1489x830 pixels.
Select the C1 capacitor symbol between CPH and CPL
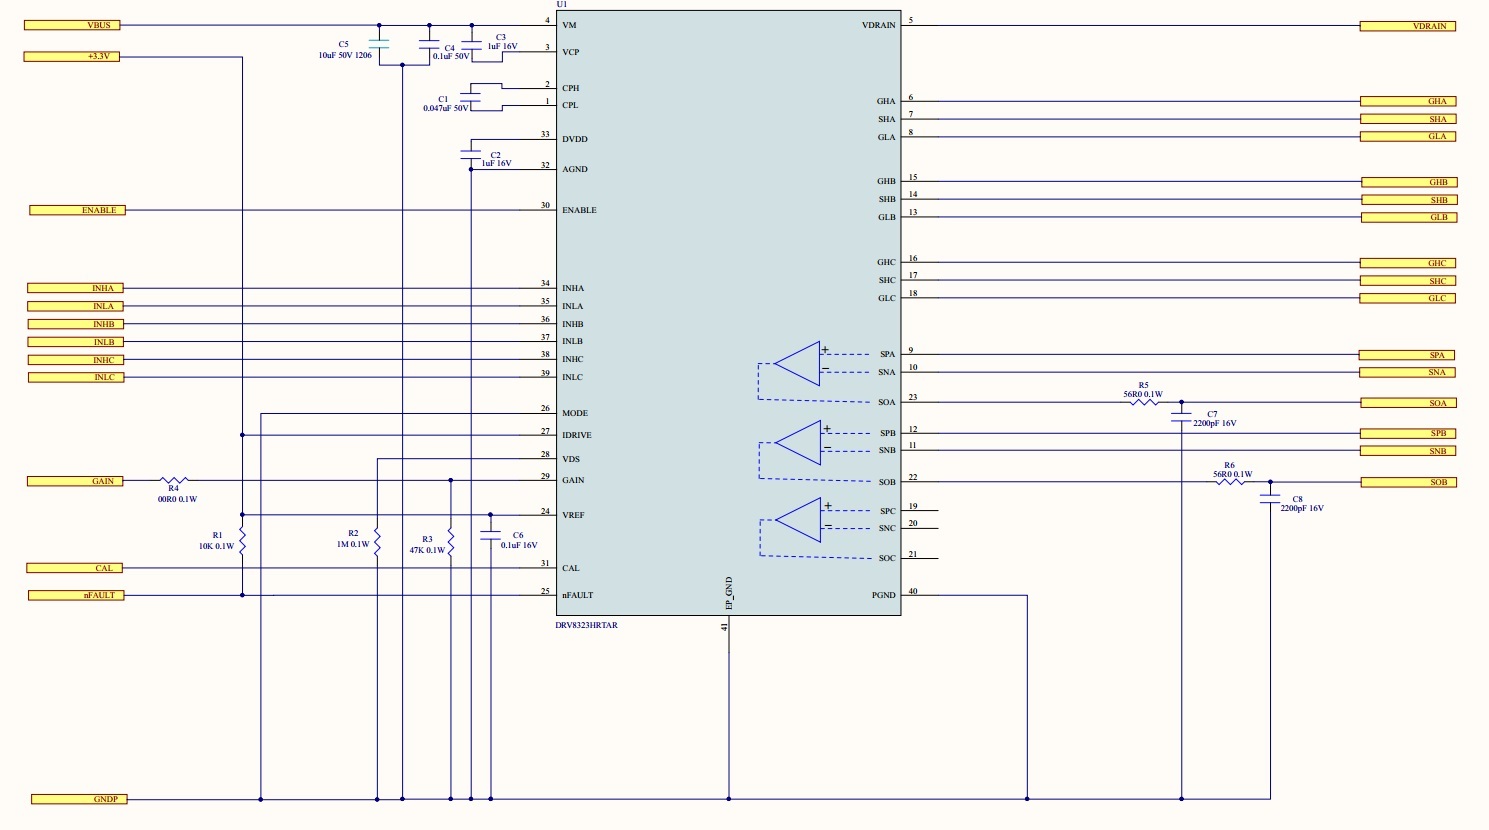470,97
